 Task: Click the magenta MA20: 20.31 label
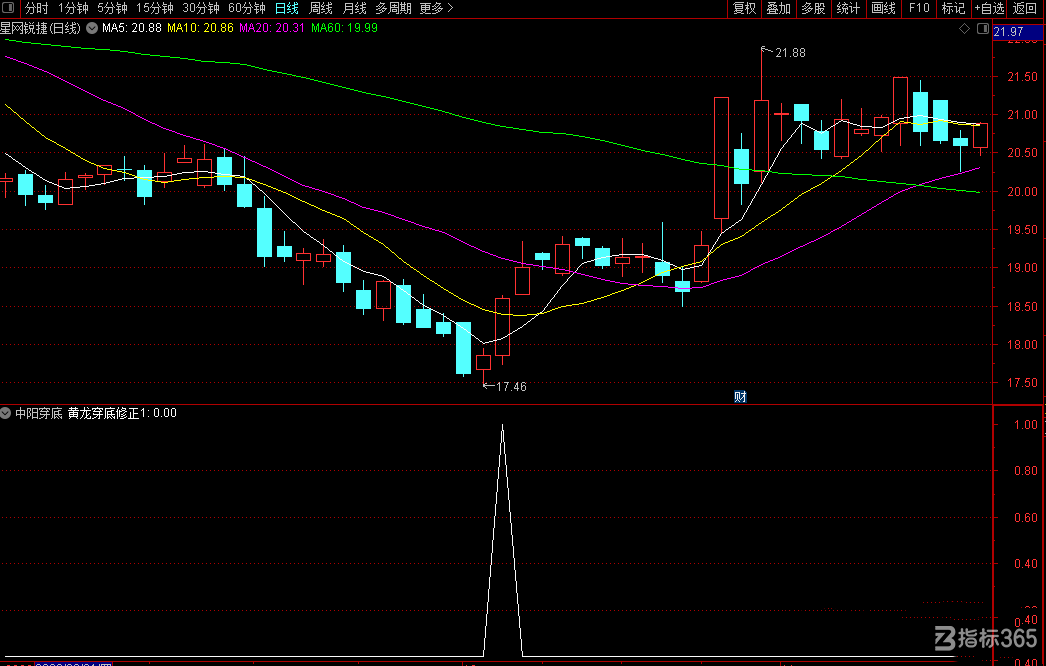(x=272, y=28)
